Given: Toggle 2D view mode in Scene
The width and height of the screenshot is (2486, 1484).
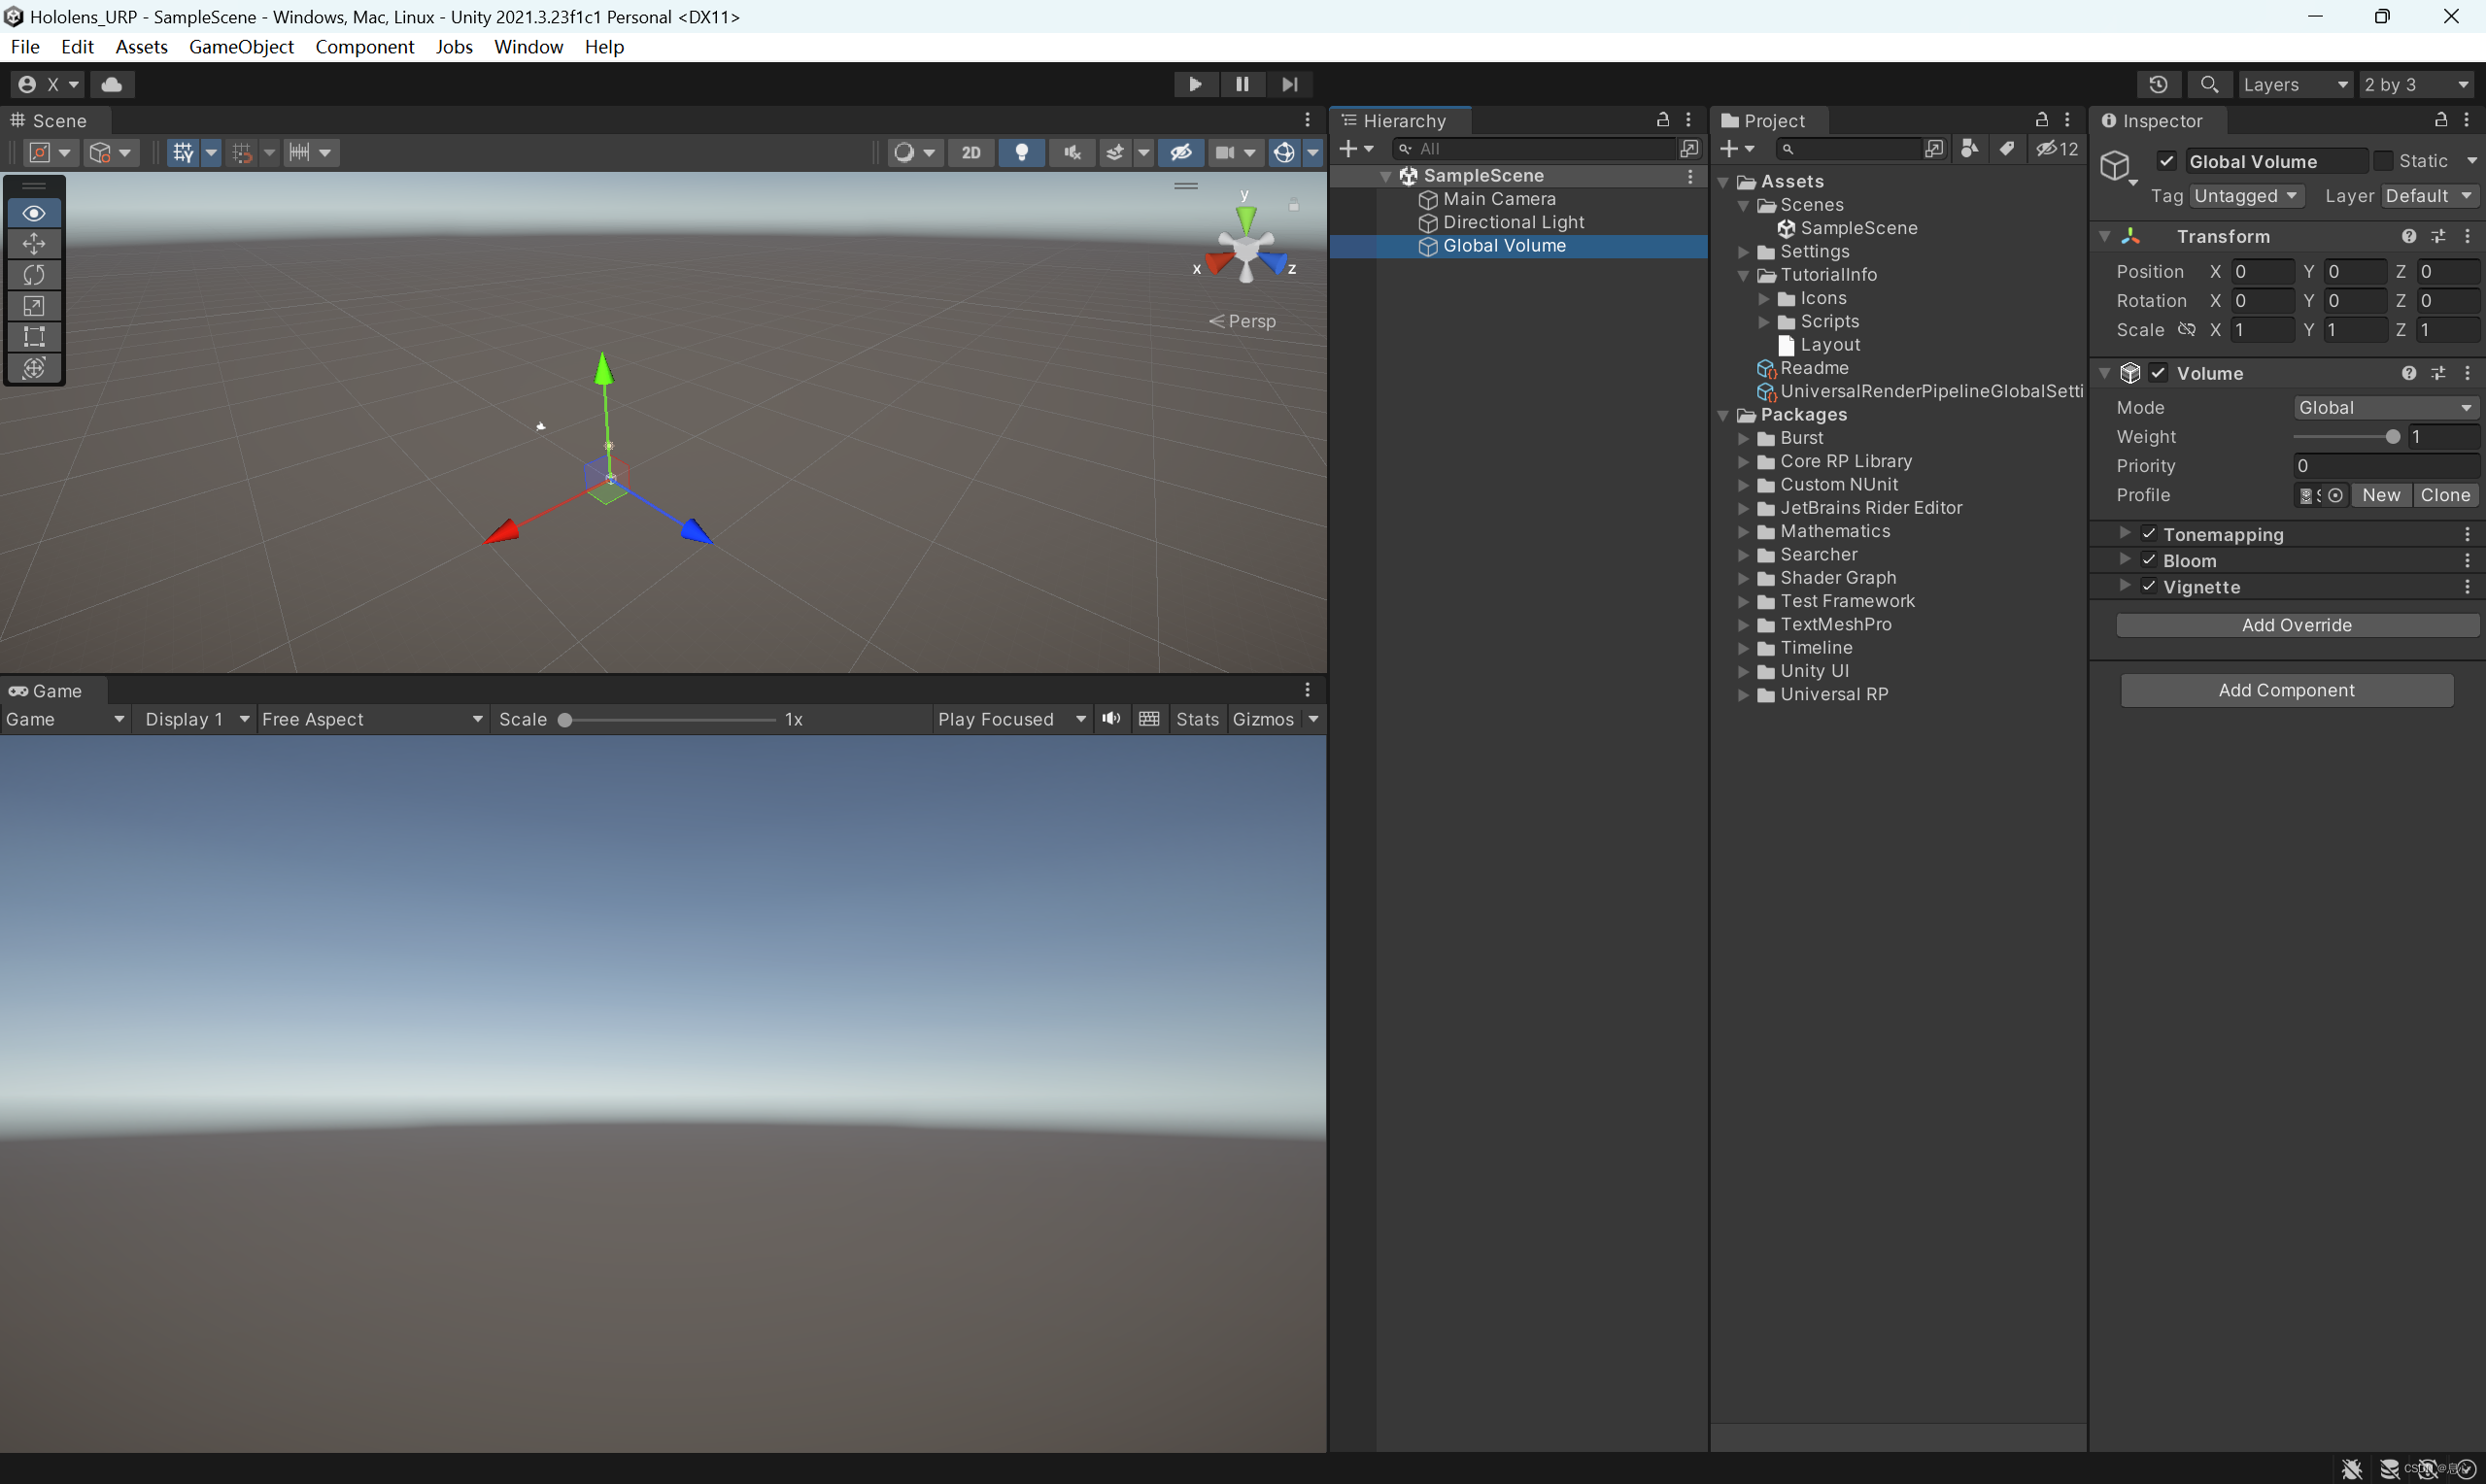Looking at the screenshot, I should click(x=970, y=152).
